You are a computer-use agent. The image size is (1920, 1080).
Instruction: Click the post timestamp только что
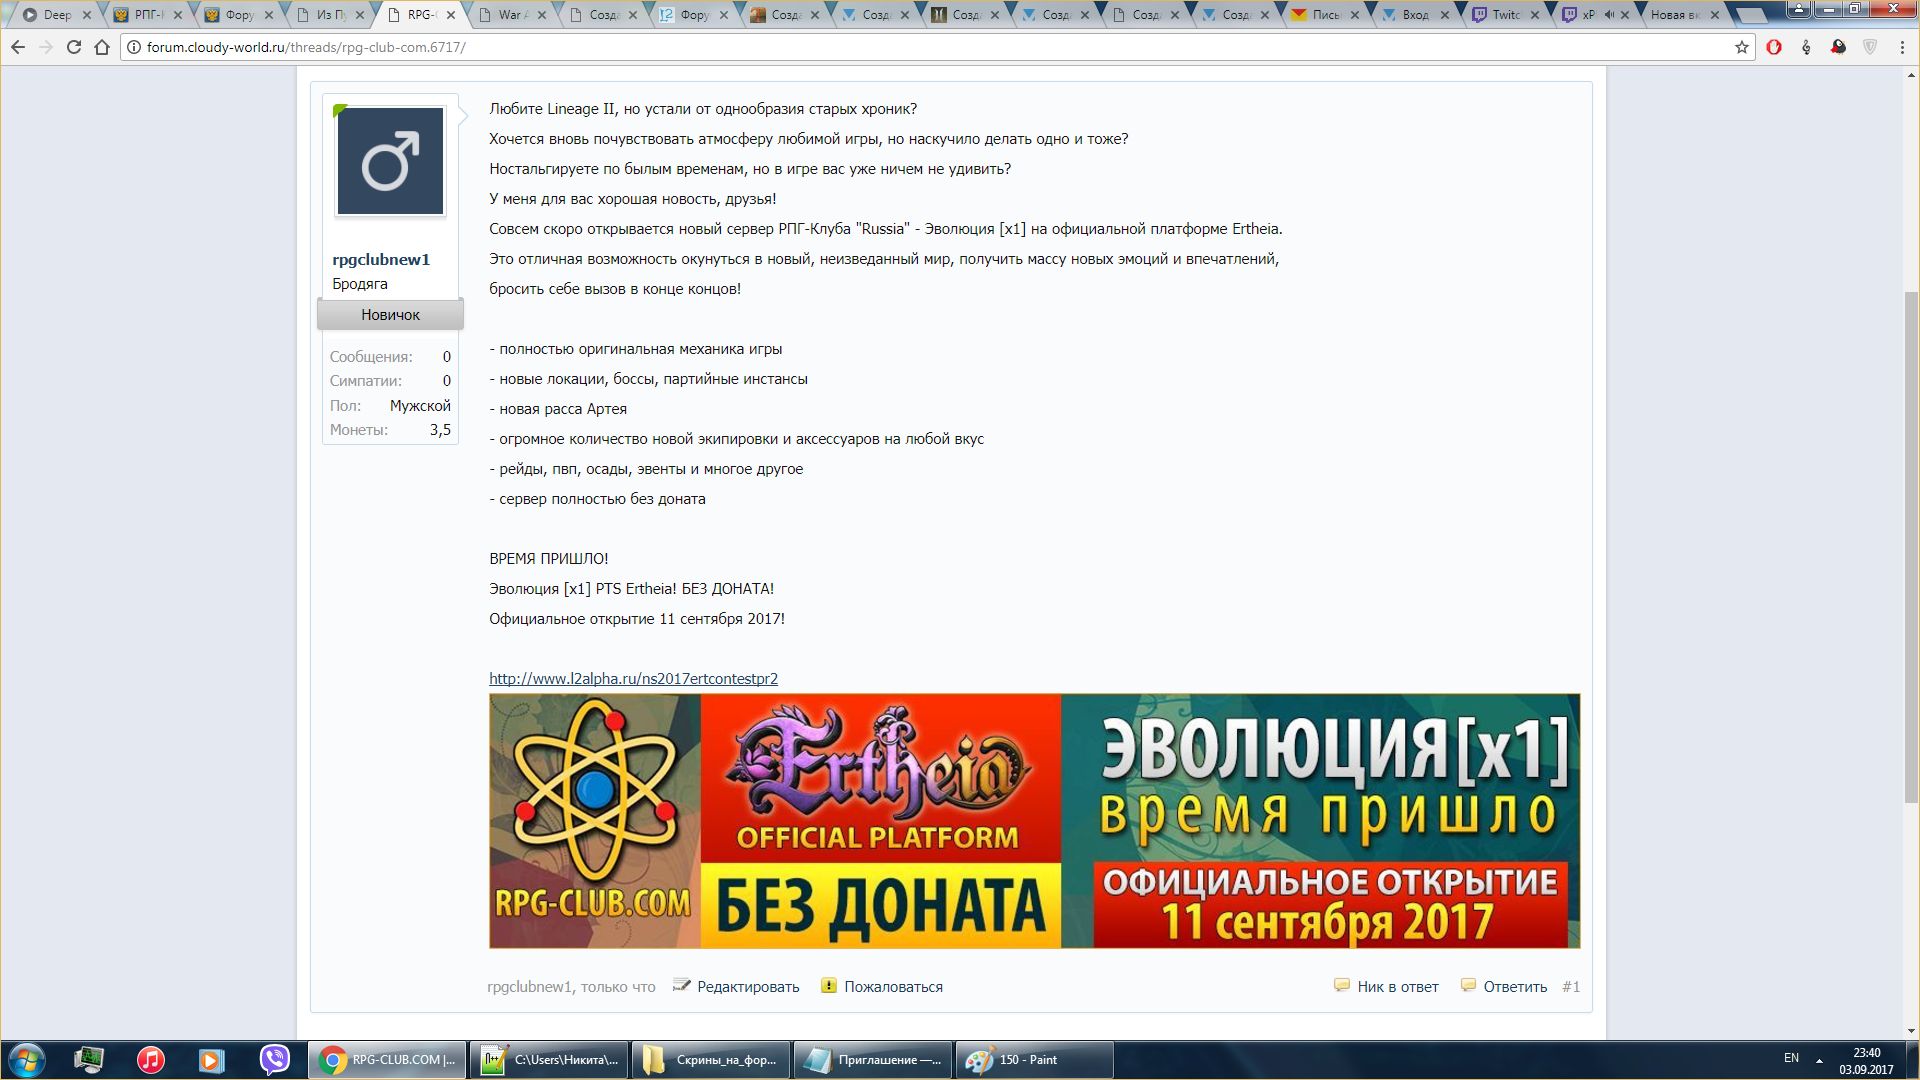click(618, 986)
